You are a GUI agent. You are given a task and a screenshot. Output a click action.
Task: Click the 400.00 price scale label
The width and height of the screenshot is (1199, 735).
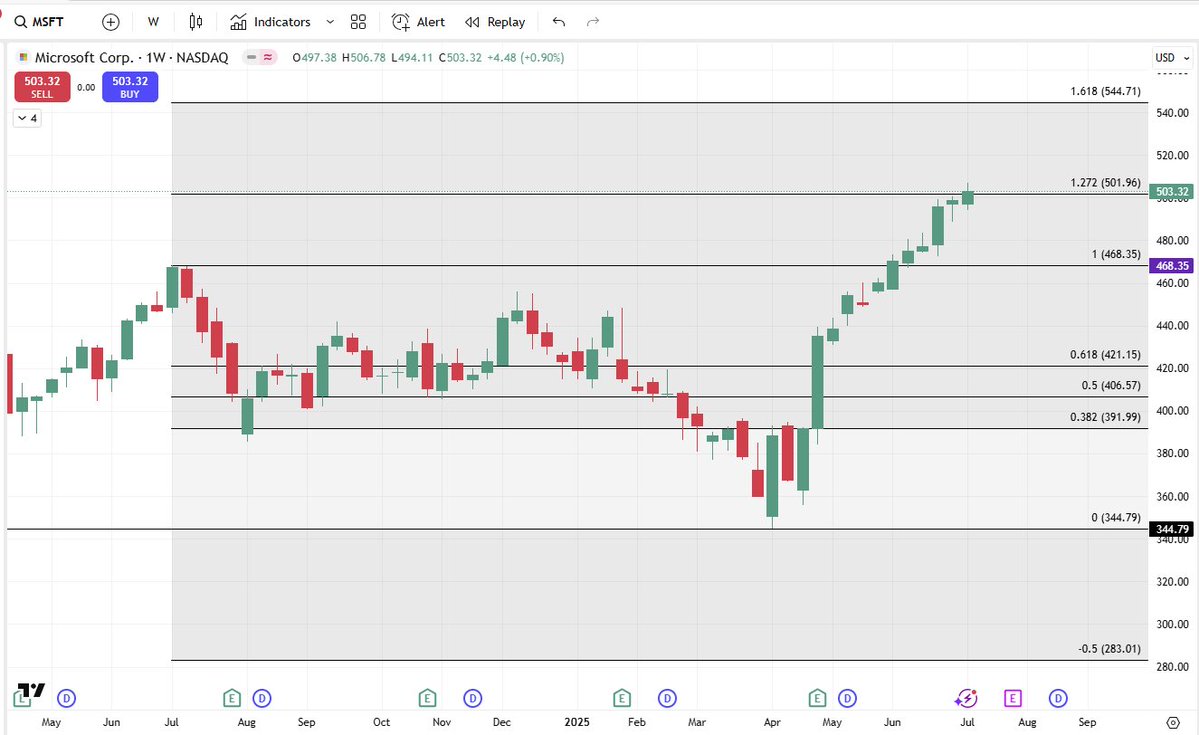click(x=1173, y=411)
